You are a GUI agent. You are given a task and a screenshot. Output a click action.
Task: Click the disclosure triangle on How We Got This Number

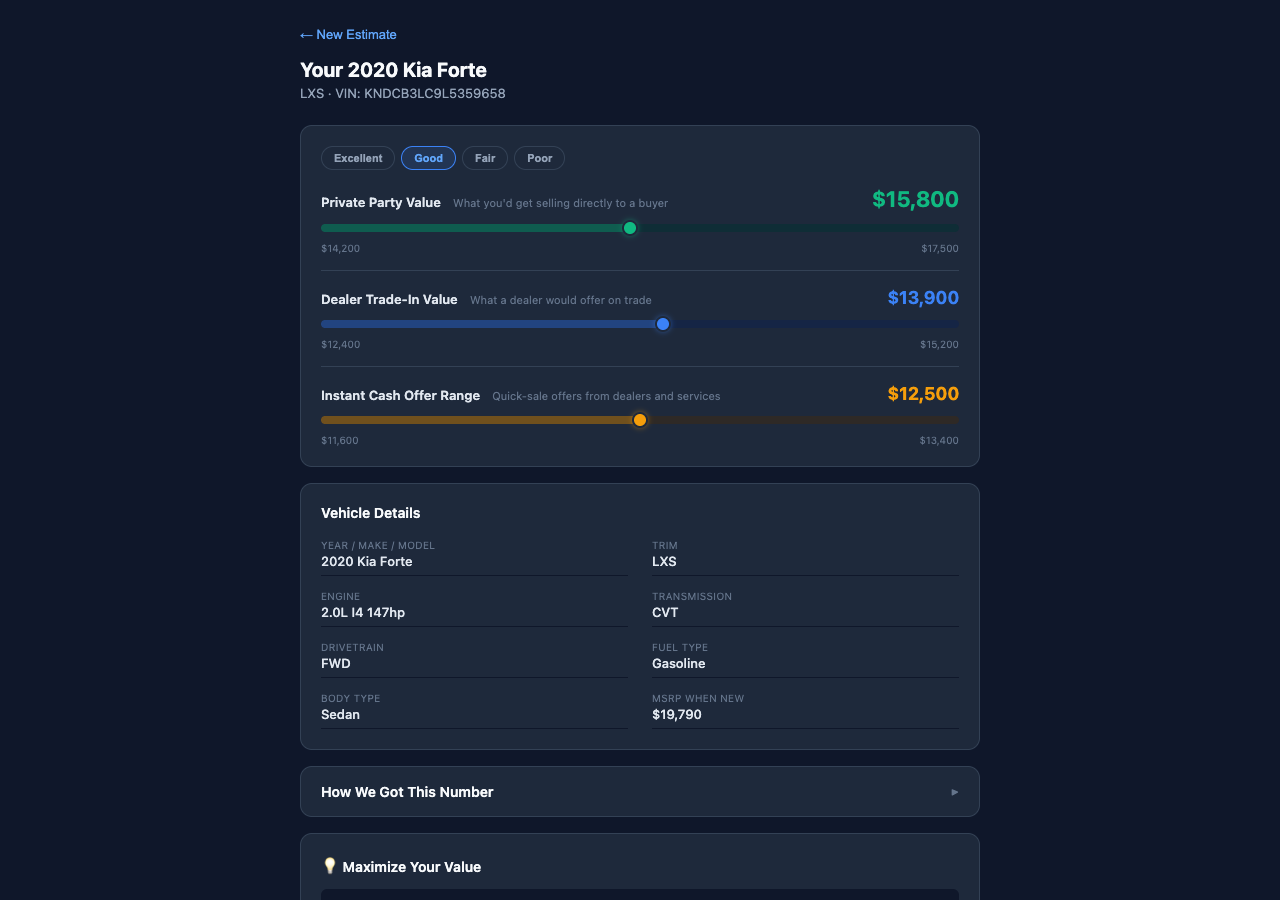click(954, 791)
